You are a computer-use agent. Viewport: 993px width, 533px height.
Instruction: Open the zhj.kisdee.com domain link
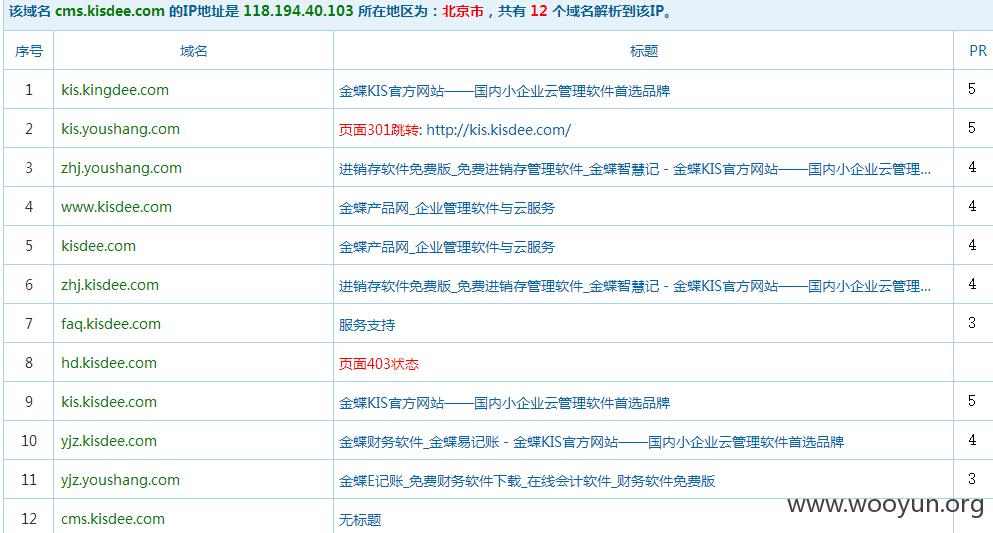point(110,285)
